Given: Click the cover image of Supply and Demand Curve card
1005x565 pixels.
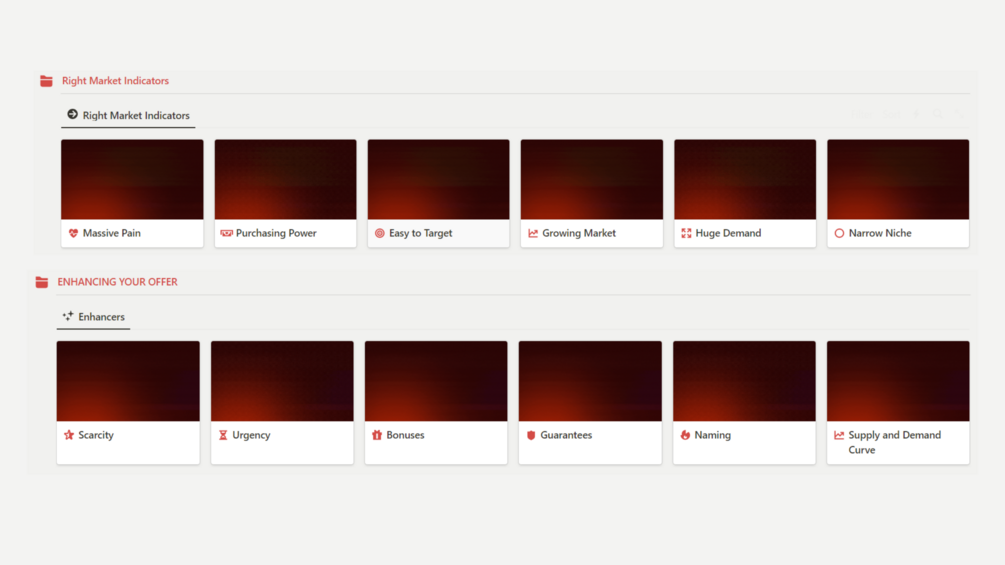Looking at the screenshot, I should 898,381.
